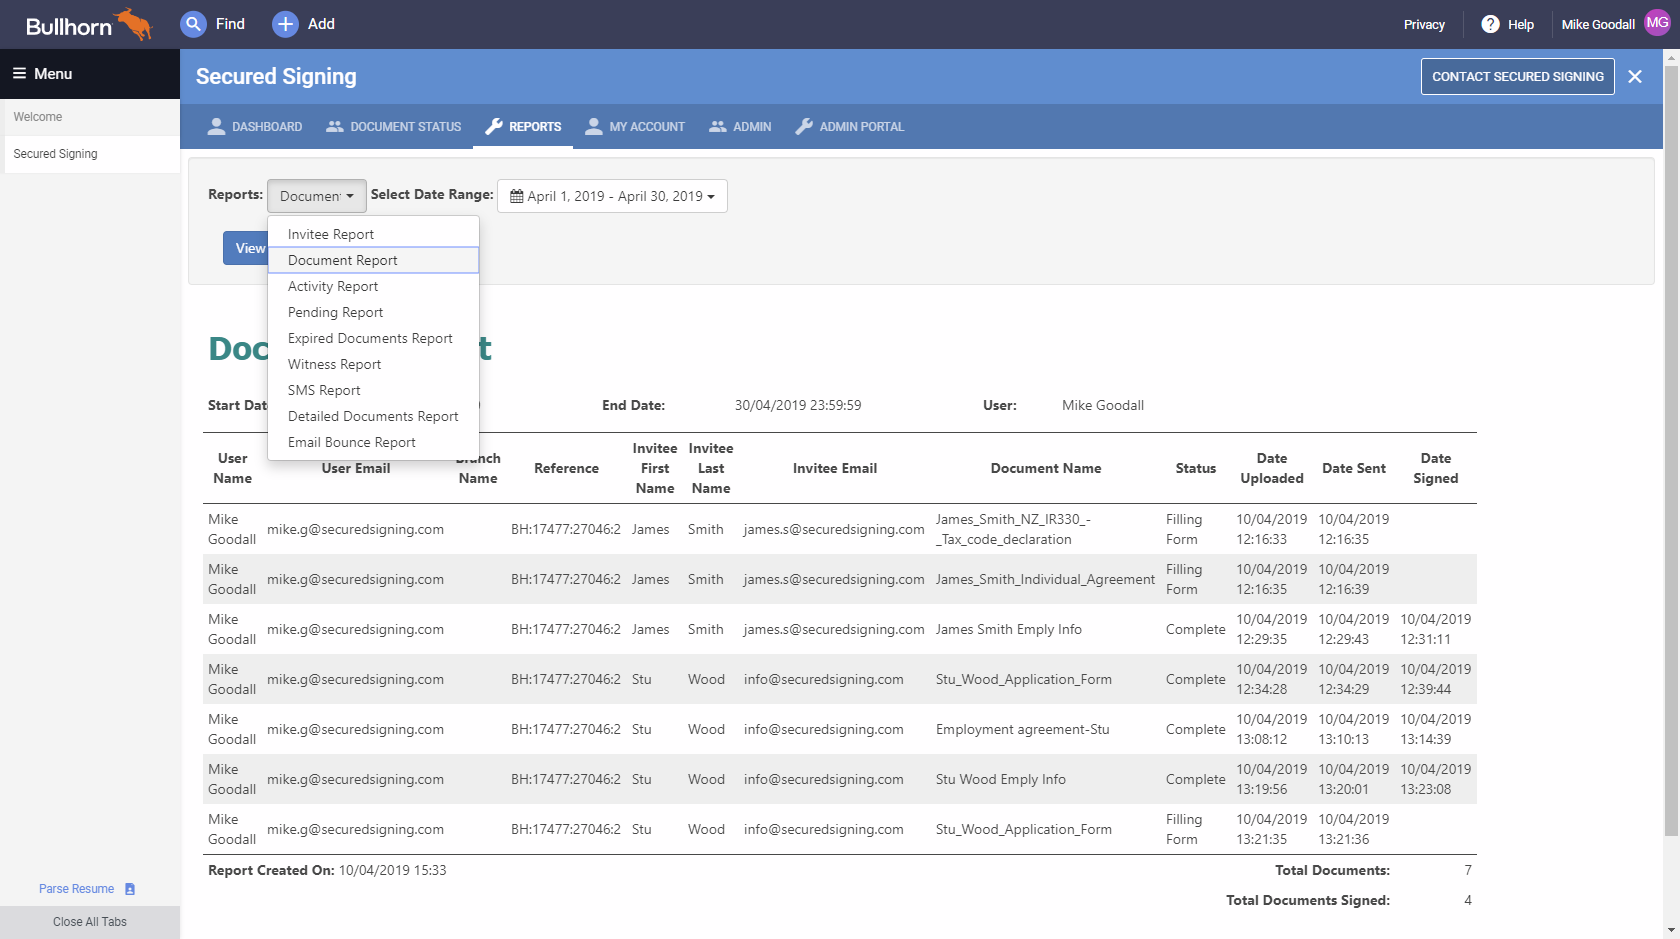1680x939 pixels.
Task: Click the Contact Secured Signing button
Action: (1517, 76)
